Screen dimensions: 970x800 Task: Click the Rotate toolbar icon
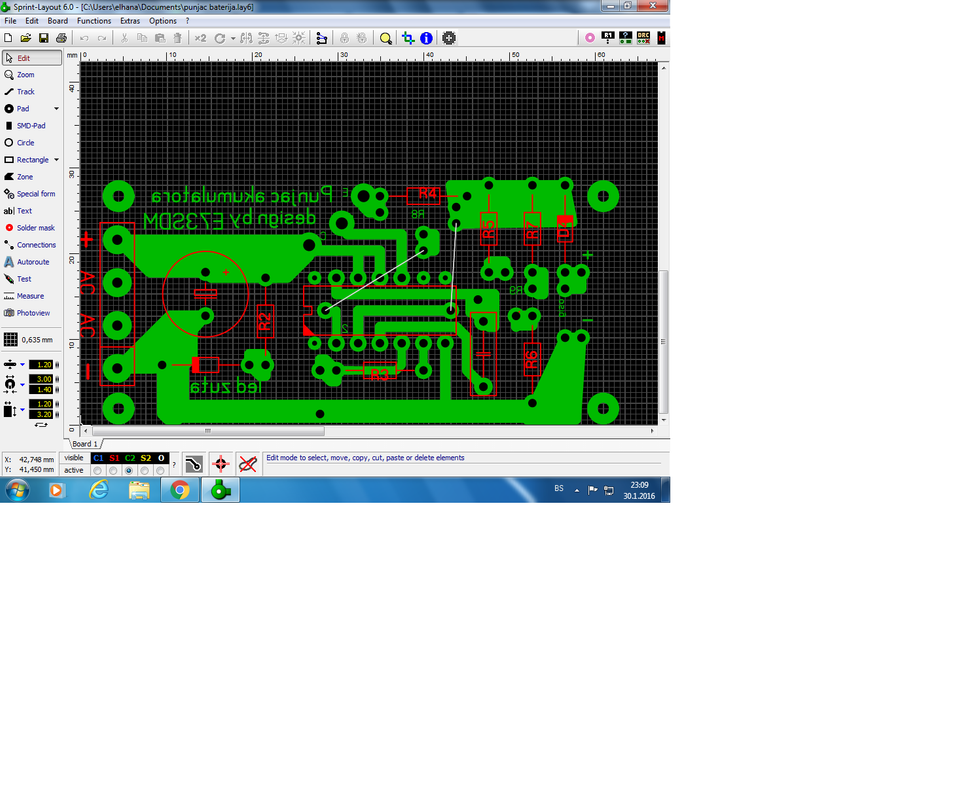[219, 38]
